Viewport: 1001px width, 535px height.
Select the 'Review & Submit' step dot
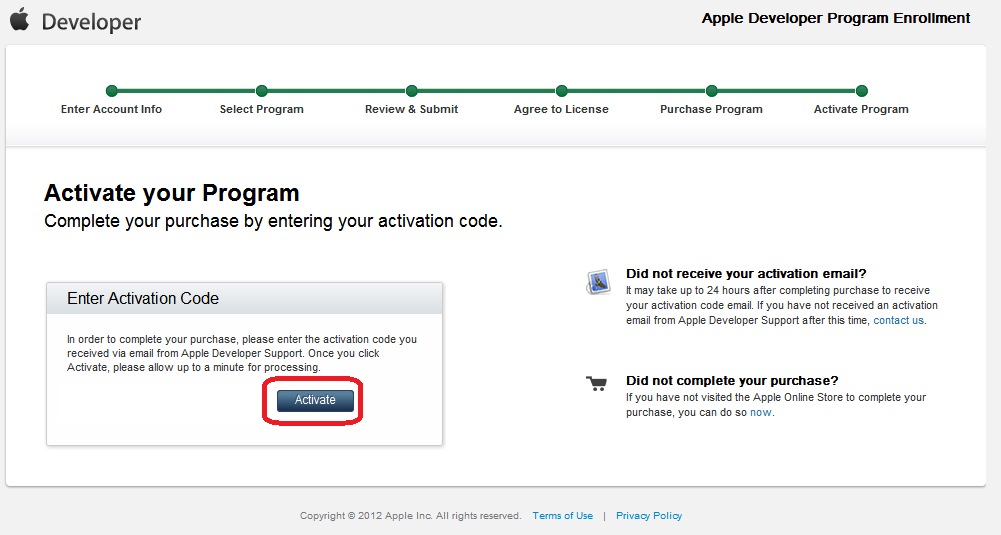(x=412, y=91)
